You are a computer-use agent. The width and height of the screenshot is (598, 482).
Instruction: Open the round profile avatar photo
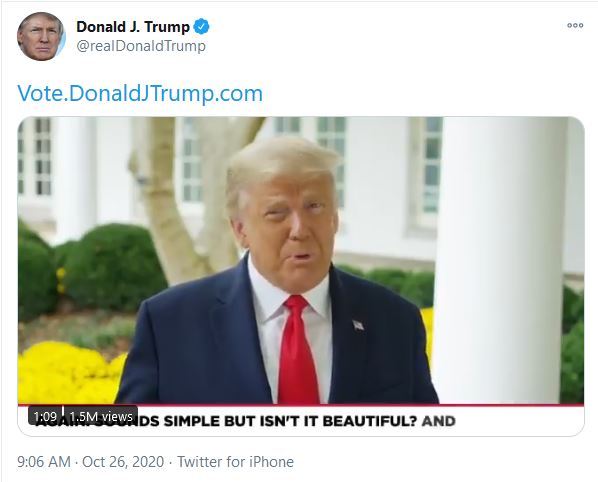pyautogui.click(x=41, y=37)
